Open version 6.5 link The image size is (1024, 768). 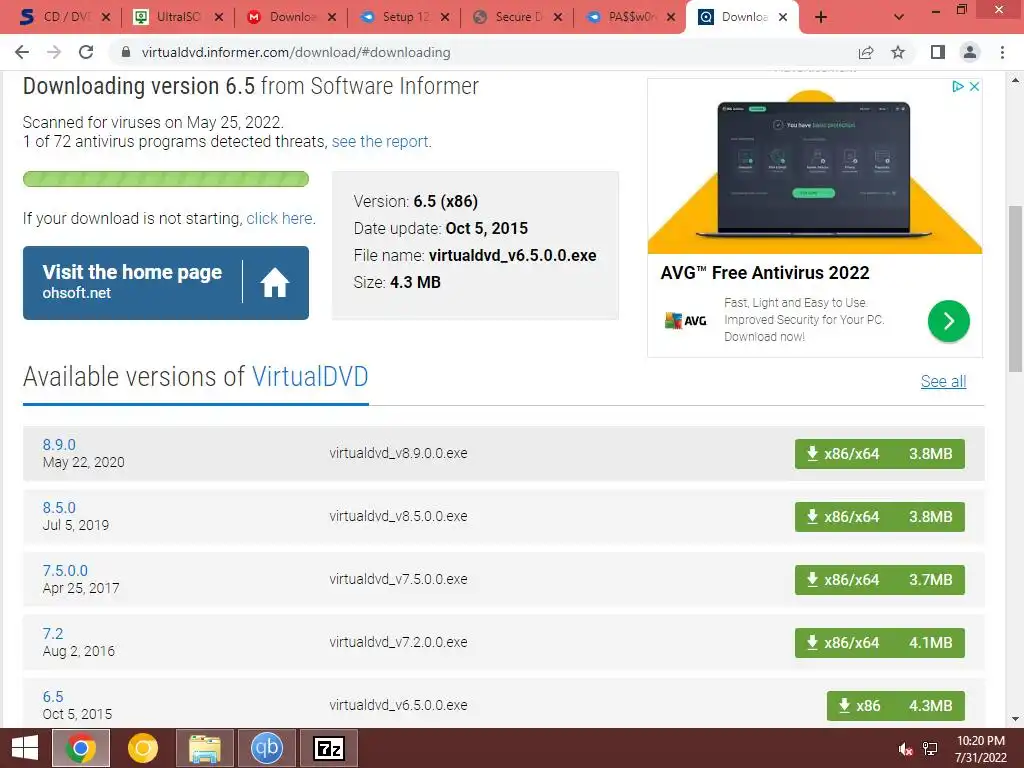53,697
